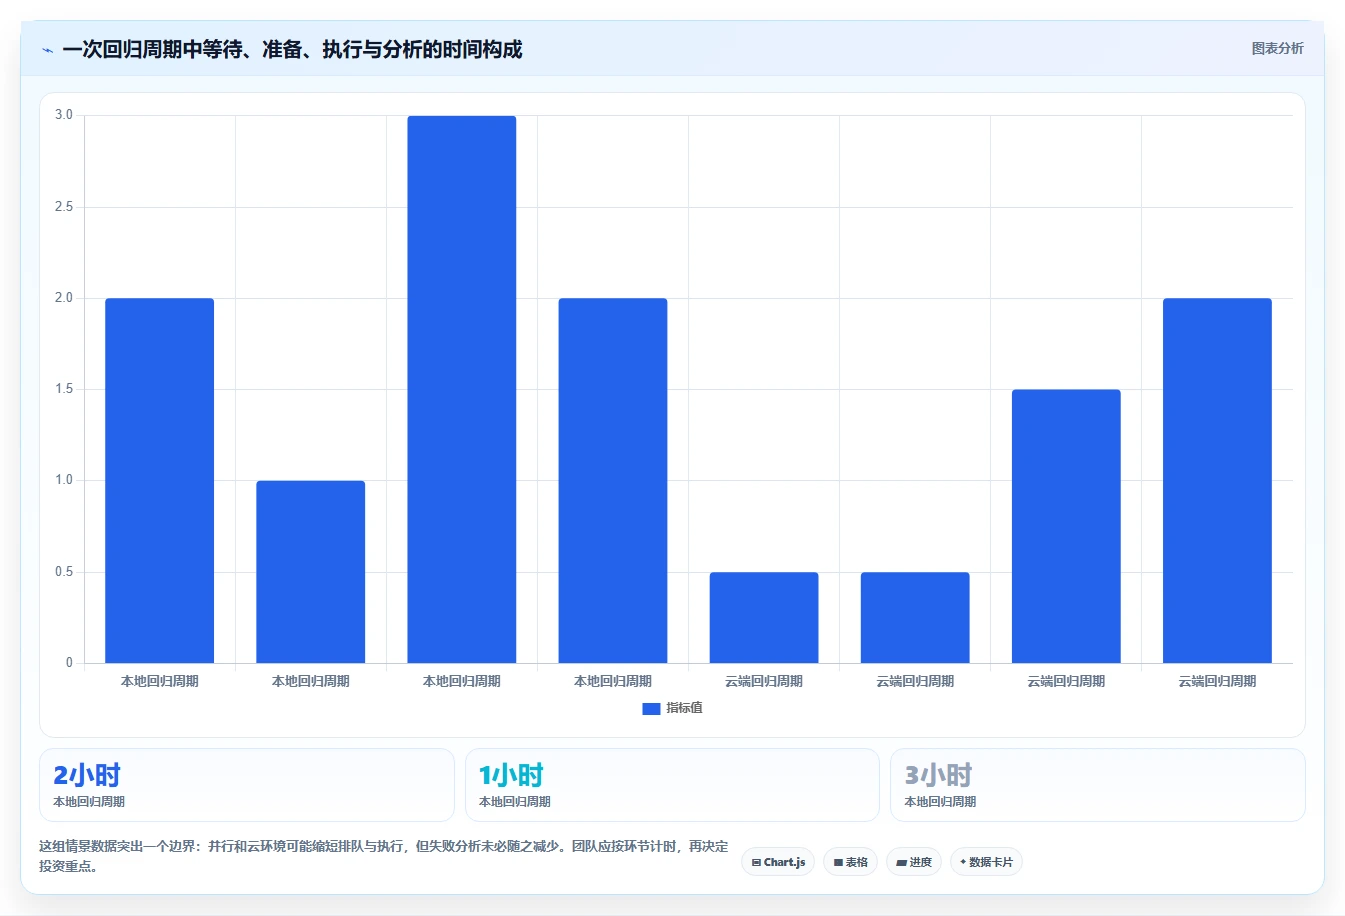Screen dimensions: 1345x916
Task: Click the 1.5 y-axis tick label
Action: coord(64,389)
